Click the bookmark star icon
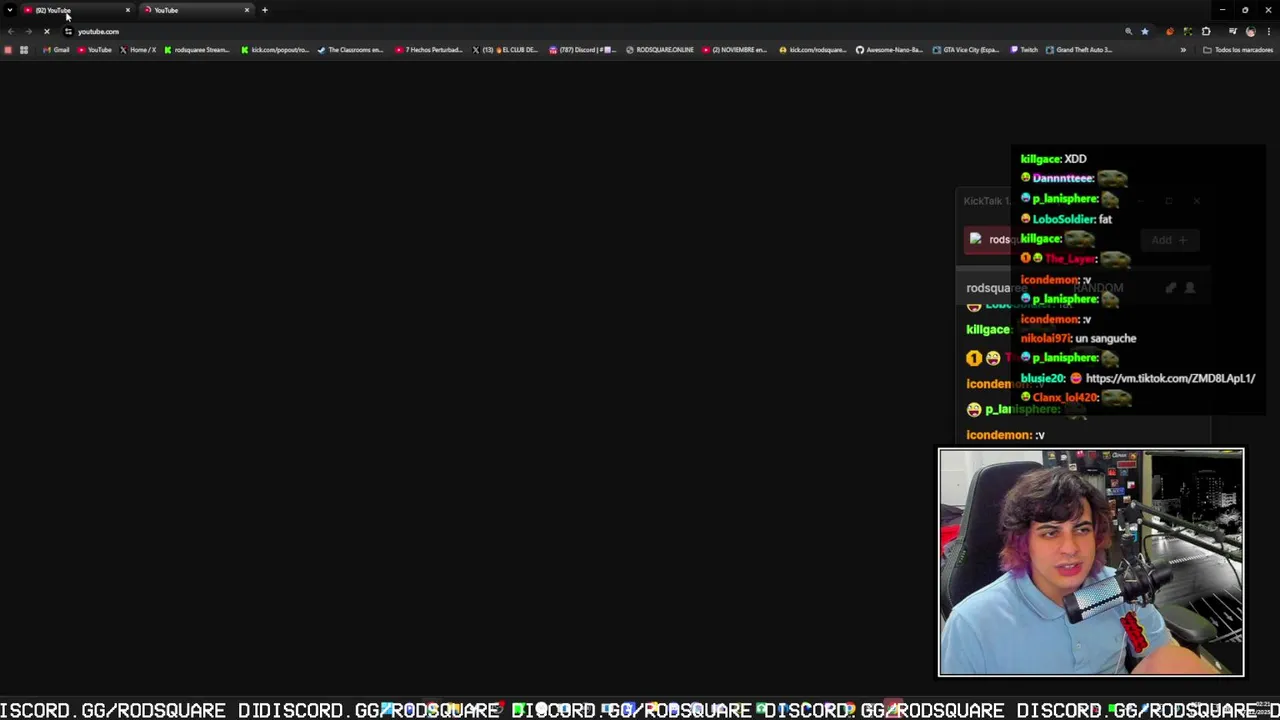Viewport: 1280px width, 720px height. click(x=1145, y=31)
